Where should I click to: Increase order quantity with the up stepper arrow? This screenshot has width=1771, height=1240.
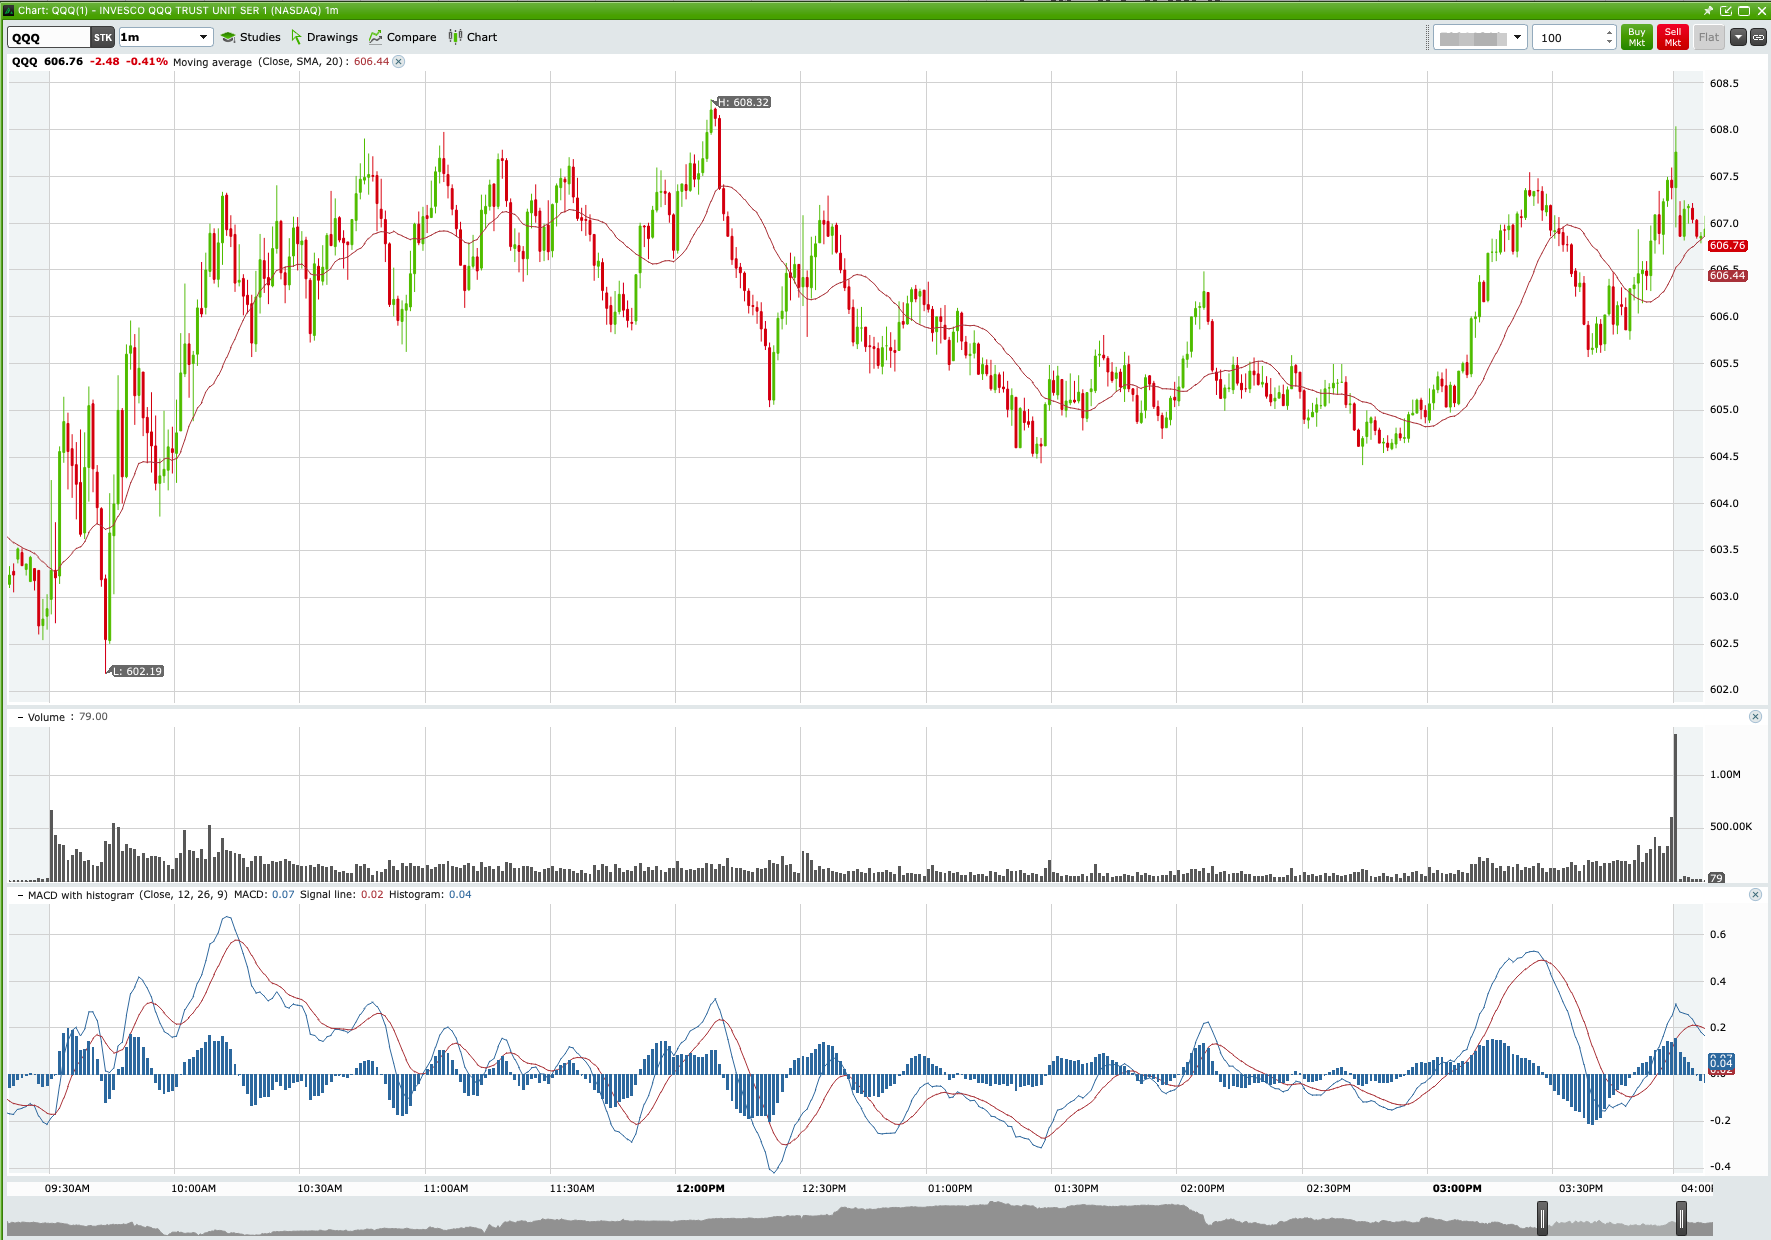[1608, 32]
